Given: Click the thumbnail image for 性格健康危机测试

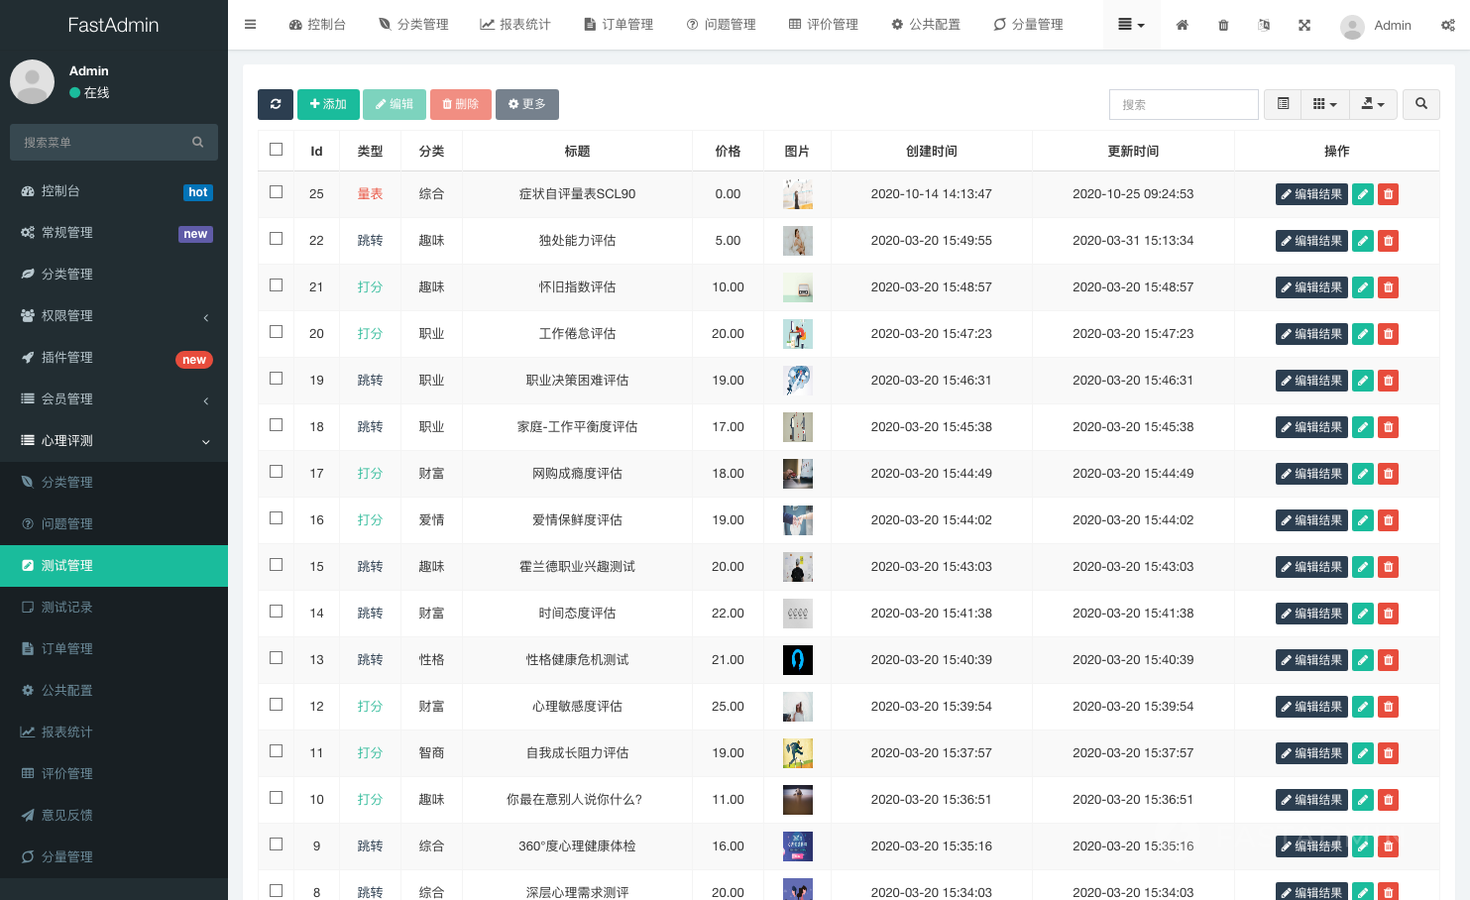Looking at the screenshot, I should [x=797, y=660].
